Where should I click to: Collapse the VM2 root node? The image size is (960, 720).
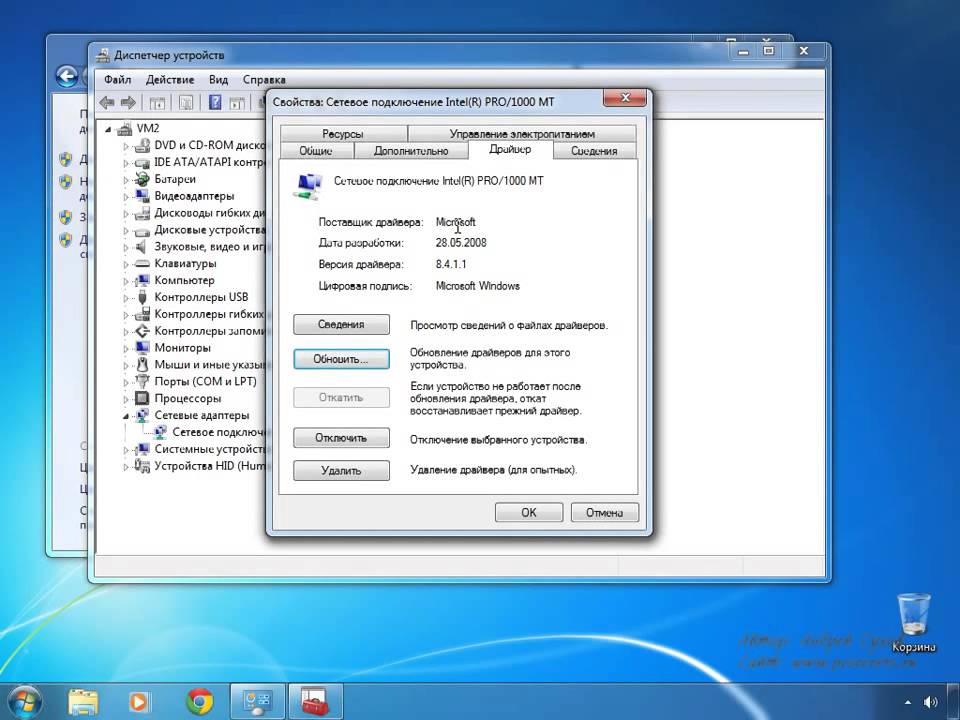(x=108, y=129)
